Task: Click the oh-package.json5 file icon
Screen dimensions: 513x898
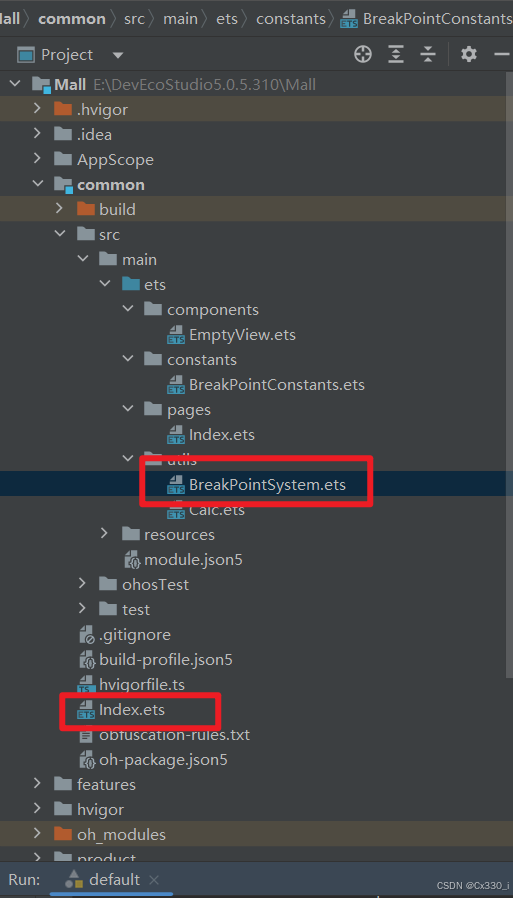Action: 86,760
